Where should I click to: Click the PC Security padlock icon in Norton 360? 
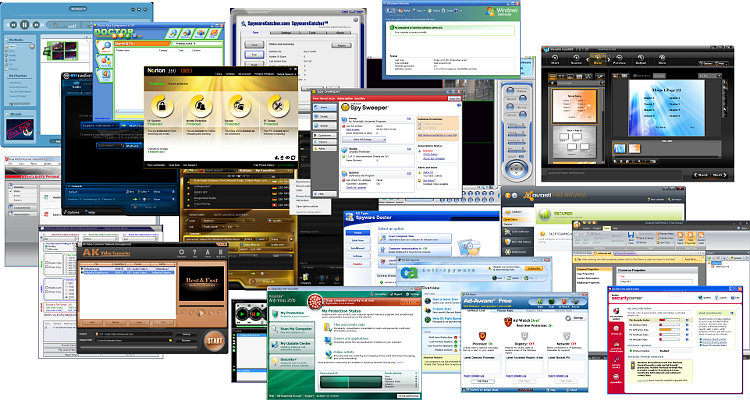click(163, 106)
